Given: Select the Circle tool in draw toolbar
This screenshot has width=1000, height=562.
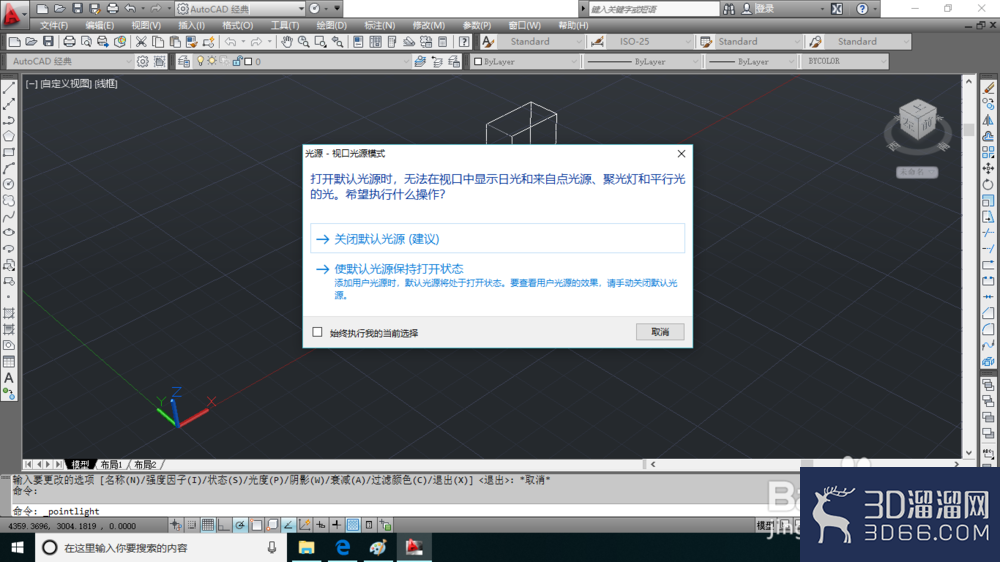Looking at the screenshot, I should click(9, 184).
